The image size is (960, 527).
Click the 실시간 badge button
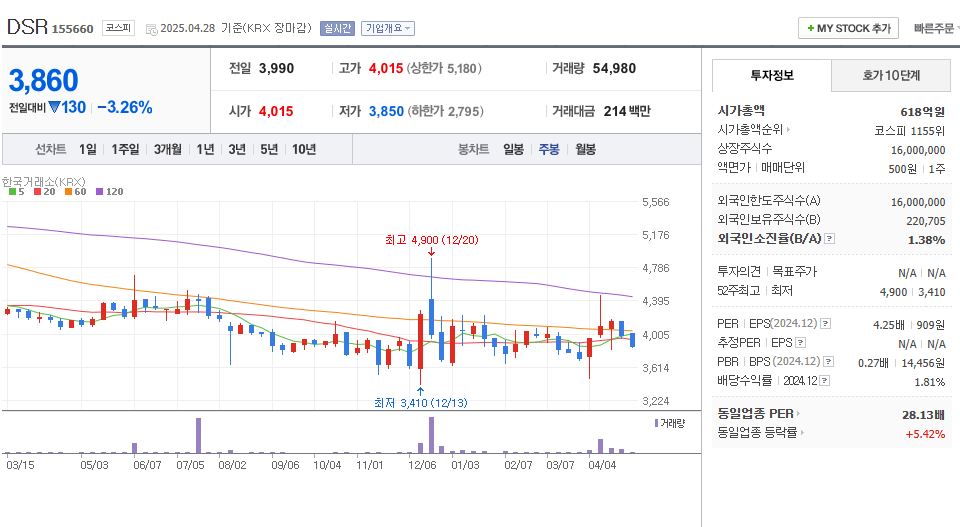coord(337,28)
